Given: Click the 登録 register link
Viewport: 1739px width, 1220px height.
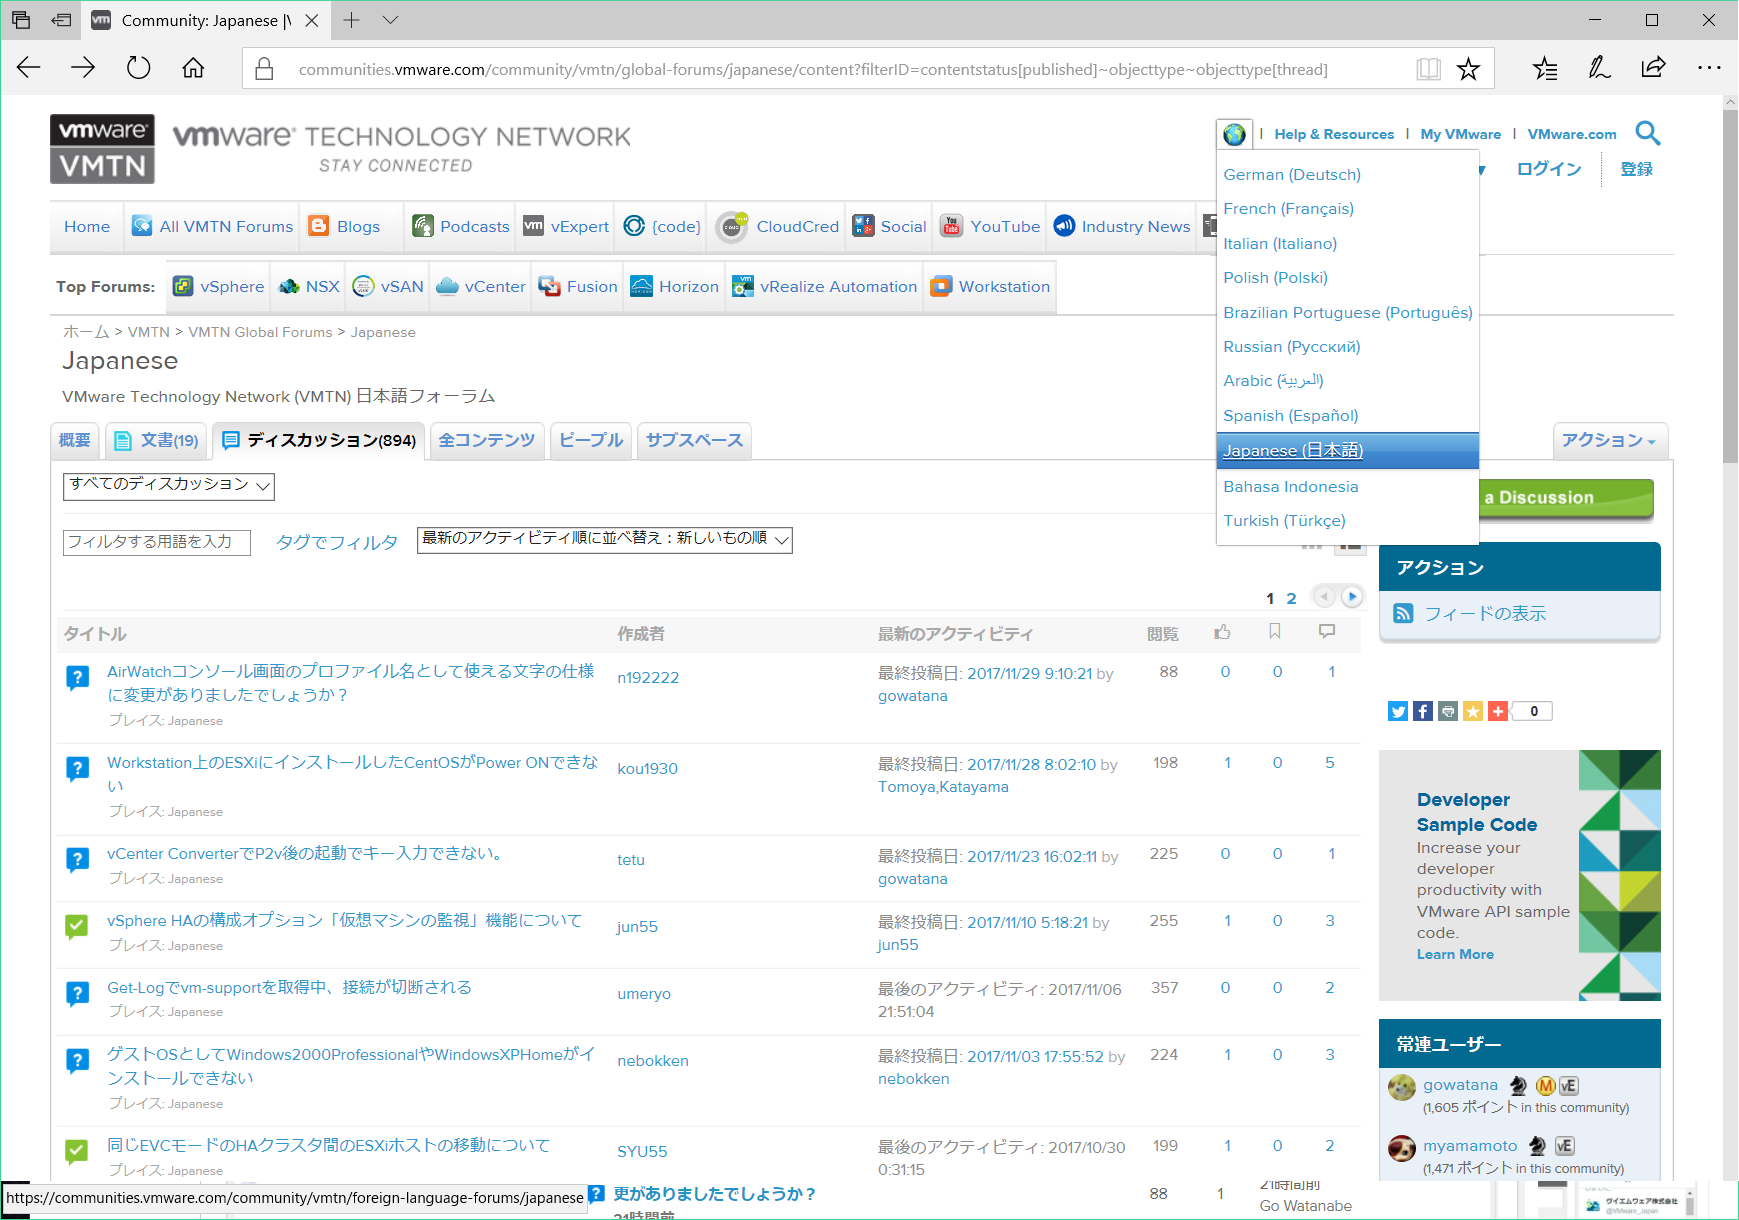Looking at the screenshot, I should pyautogui.click(x=1636, y=169).
